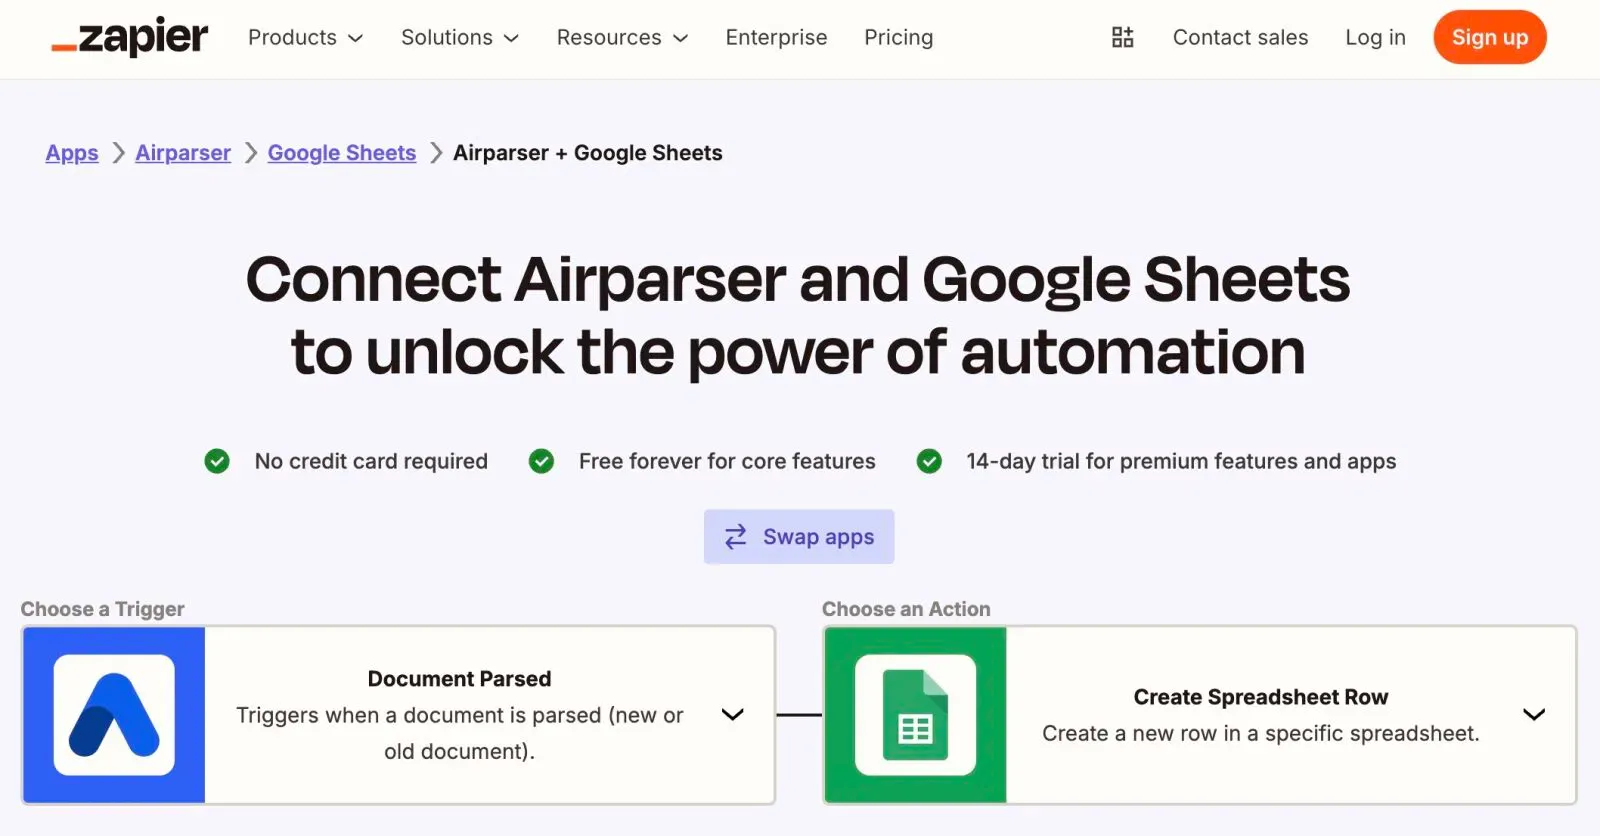Expand the Solutions menu
The image size is (1600, 836).
459,38
